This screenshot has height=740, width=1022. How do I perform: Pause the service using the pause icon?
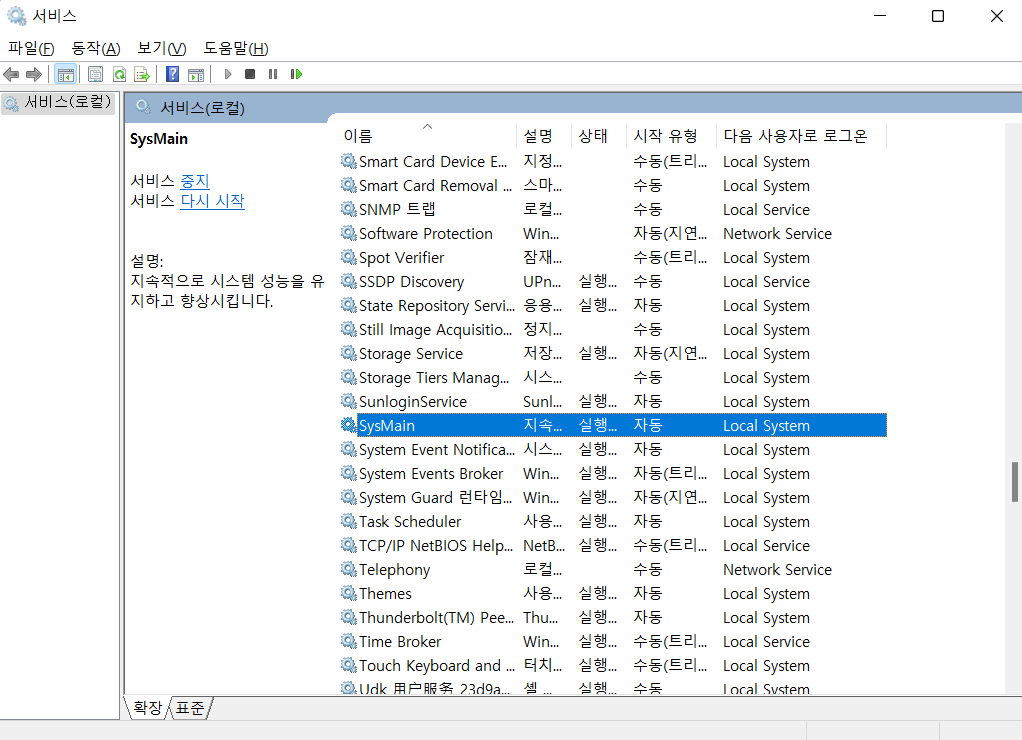coord(272,73)
